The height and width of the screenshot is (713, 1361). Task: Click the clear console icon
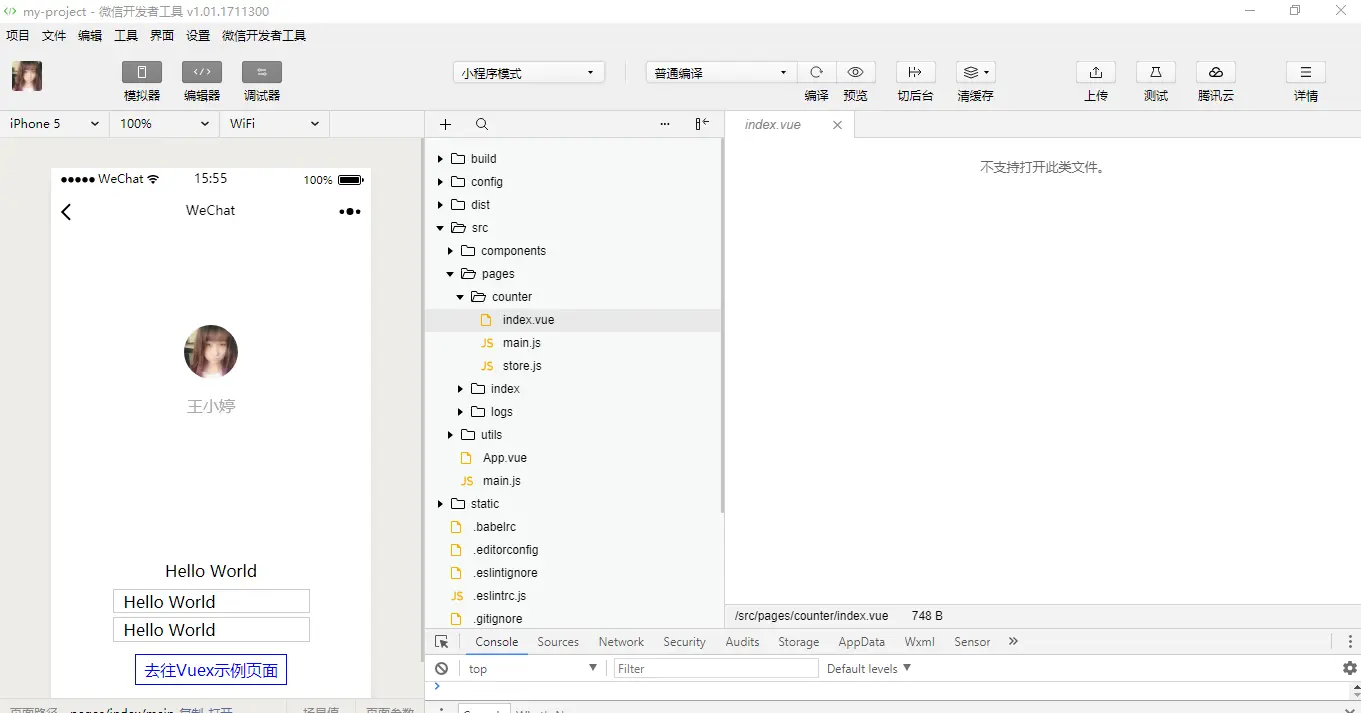coord(442,668)
